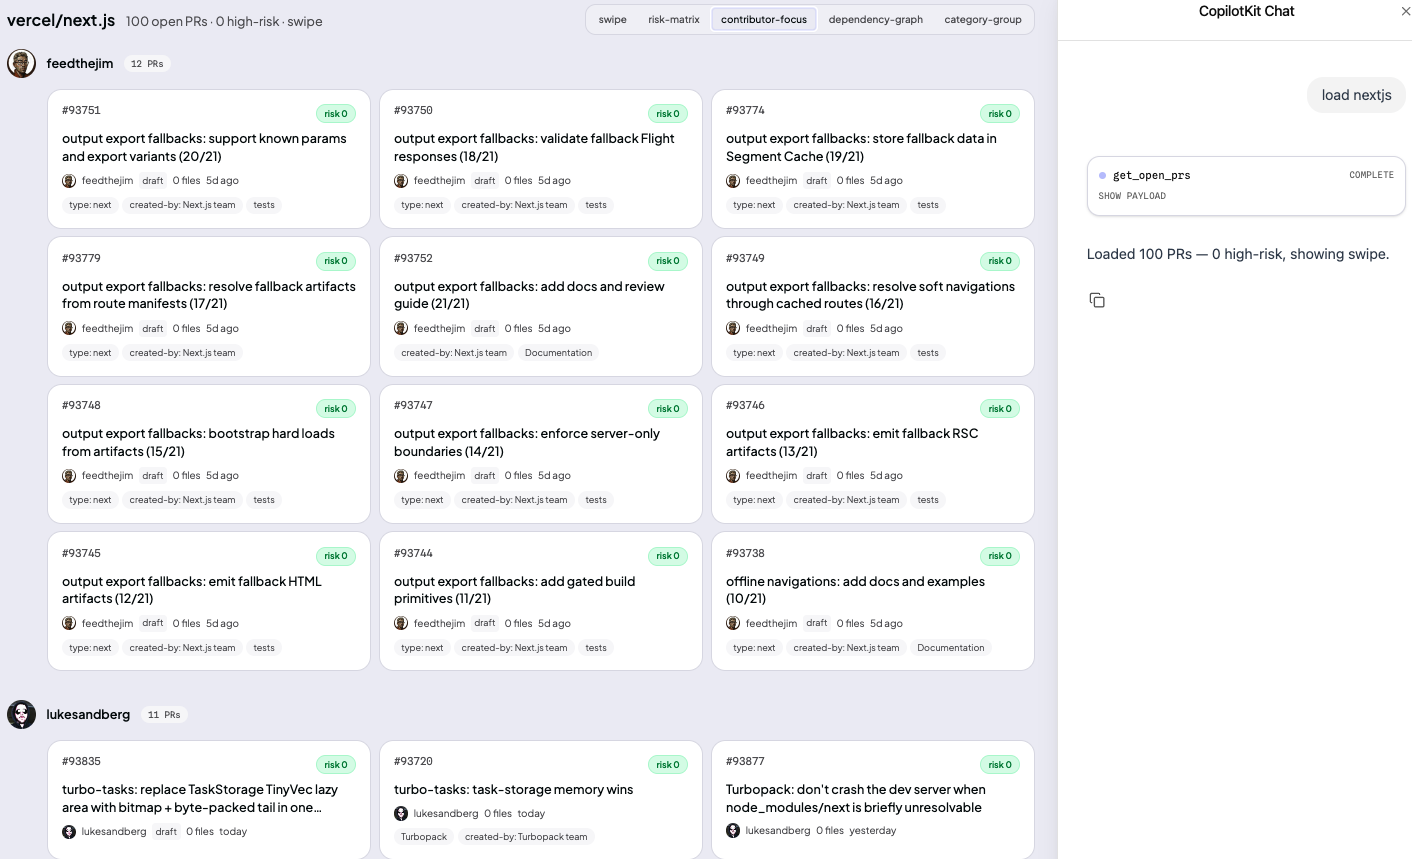Open PR #93774 store fallback data title

pos(861,147)
